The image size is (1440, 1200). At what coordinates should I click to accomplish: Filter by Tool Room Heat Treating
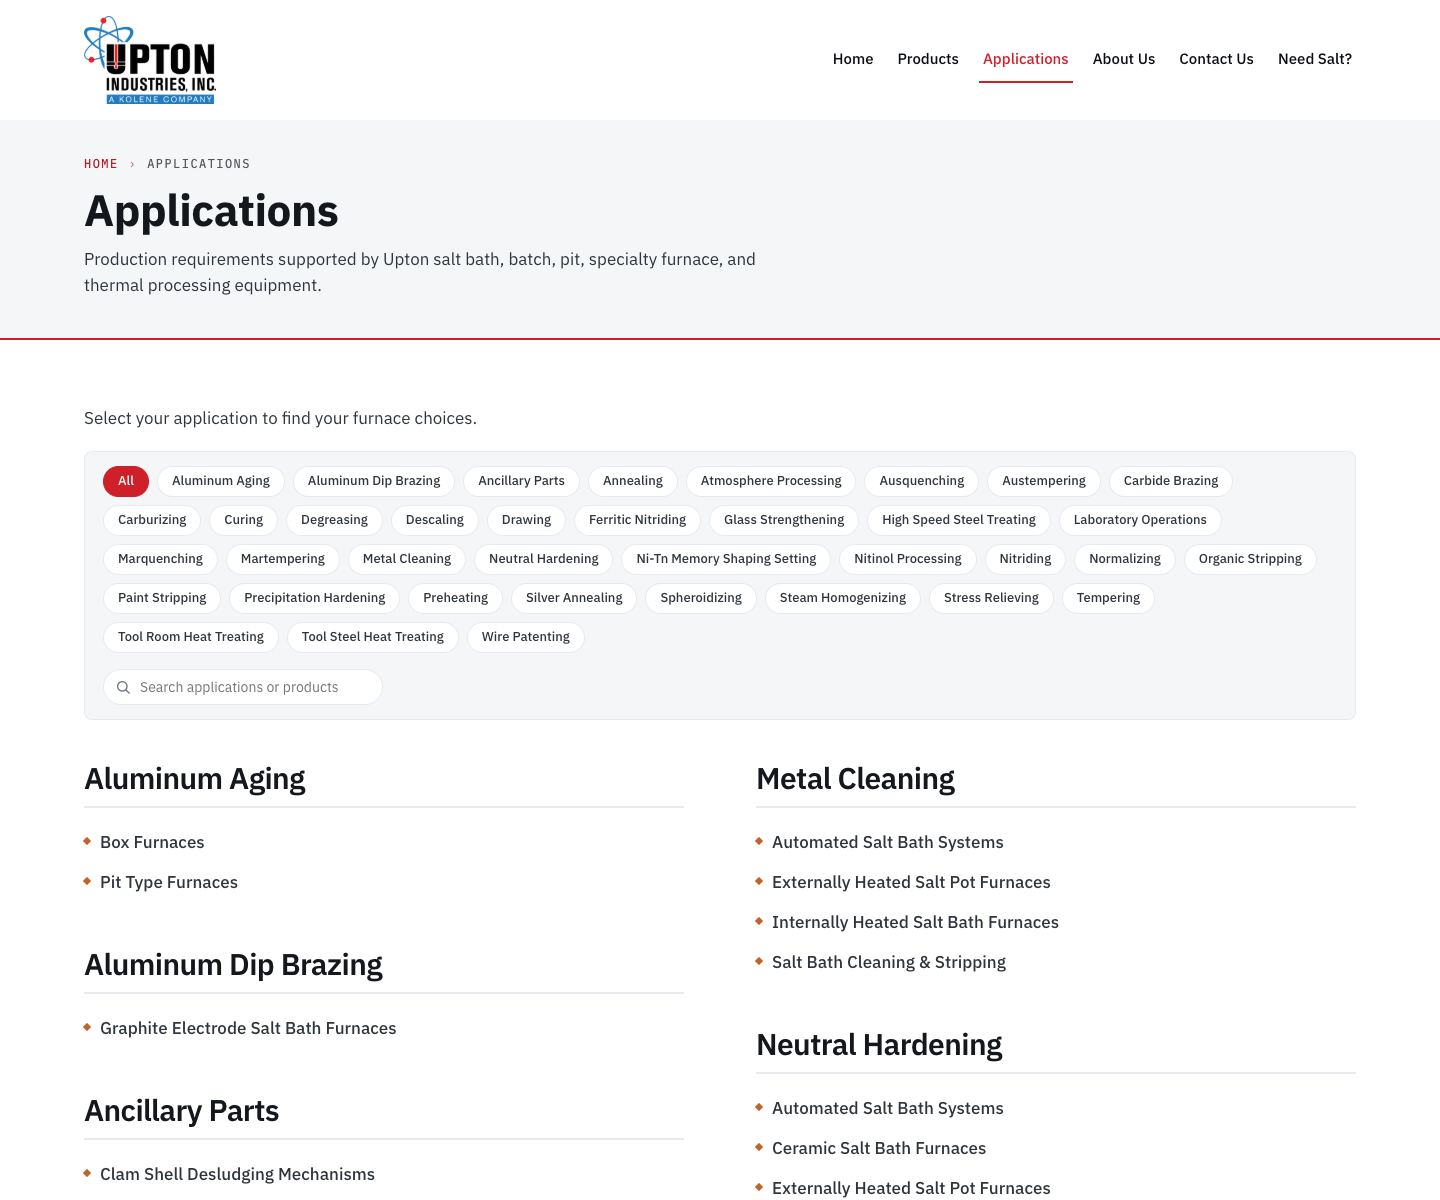191,637
